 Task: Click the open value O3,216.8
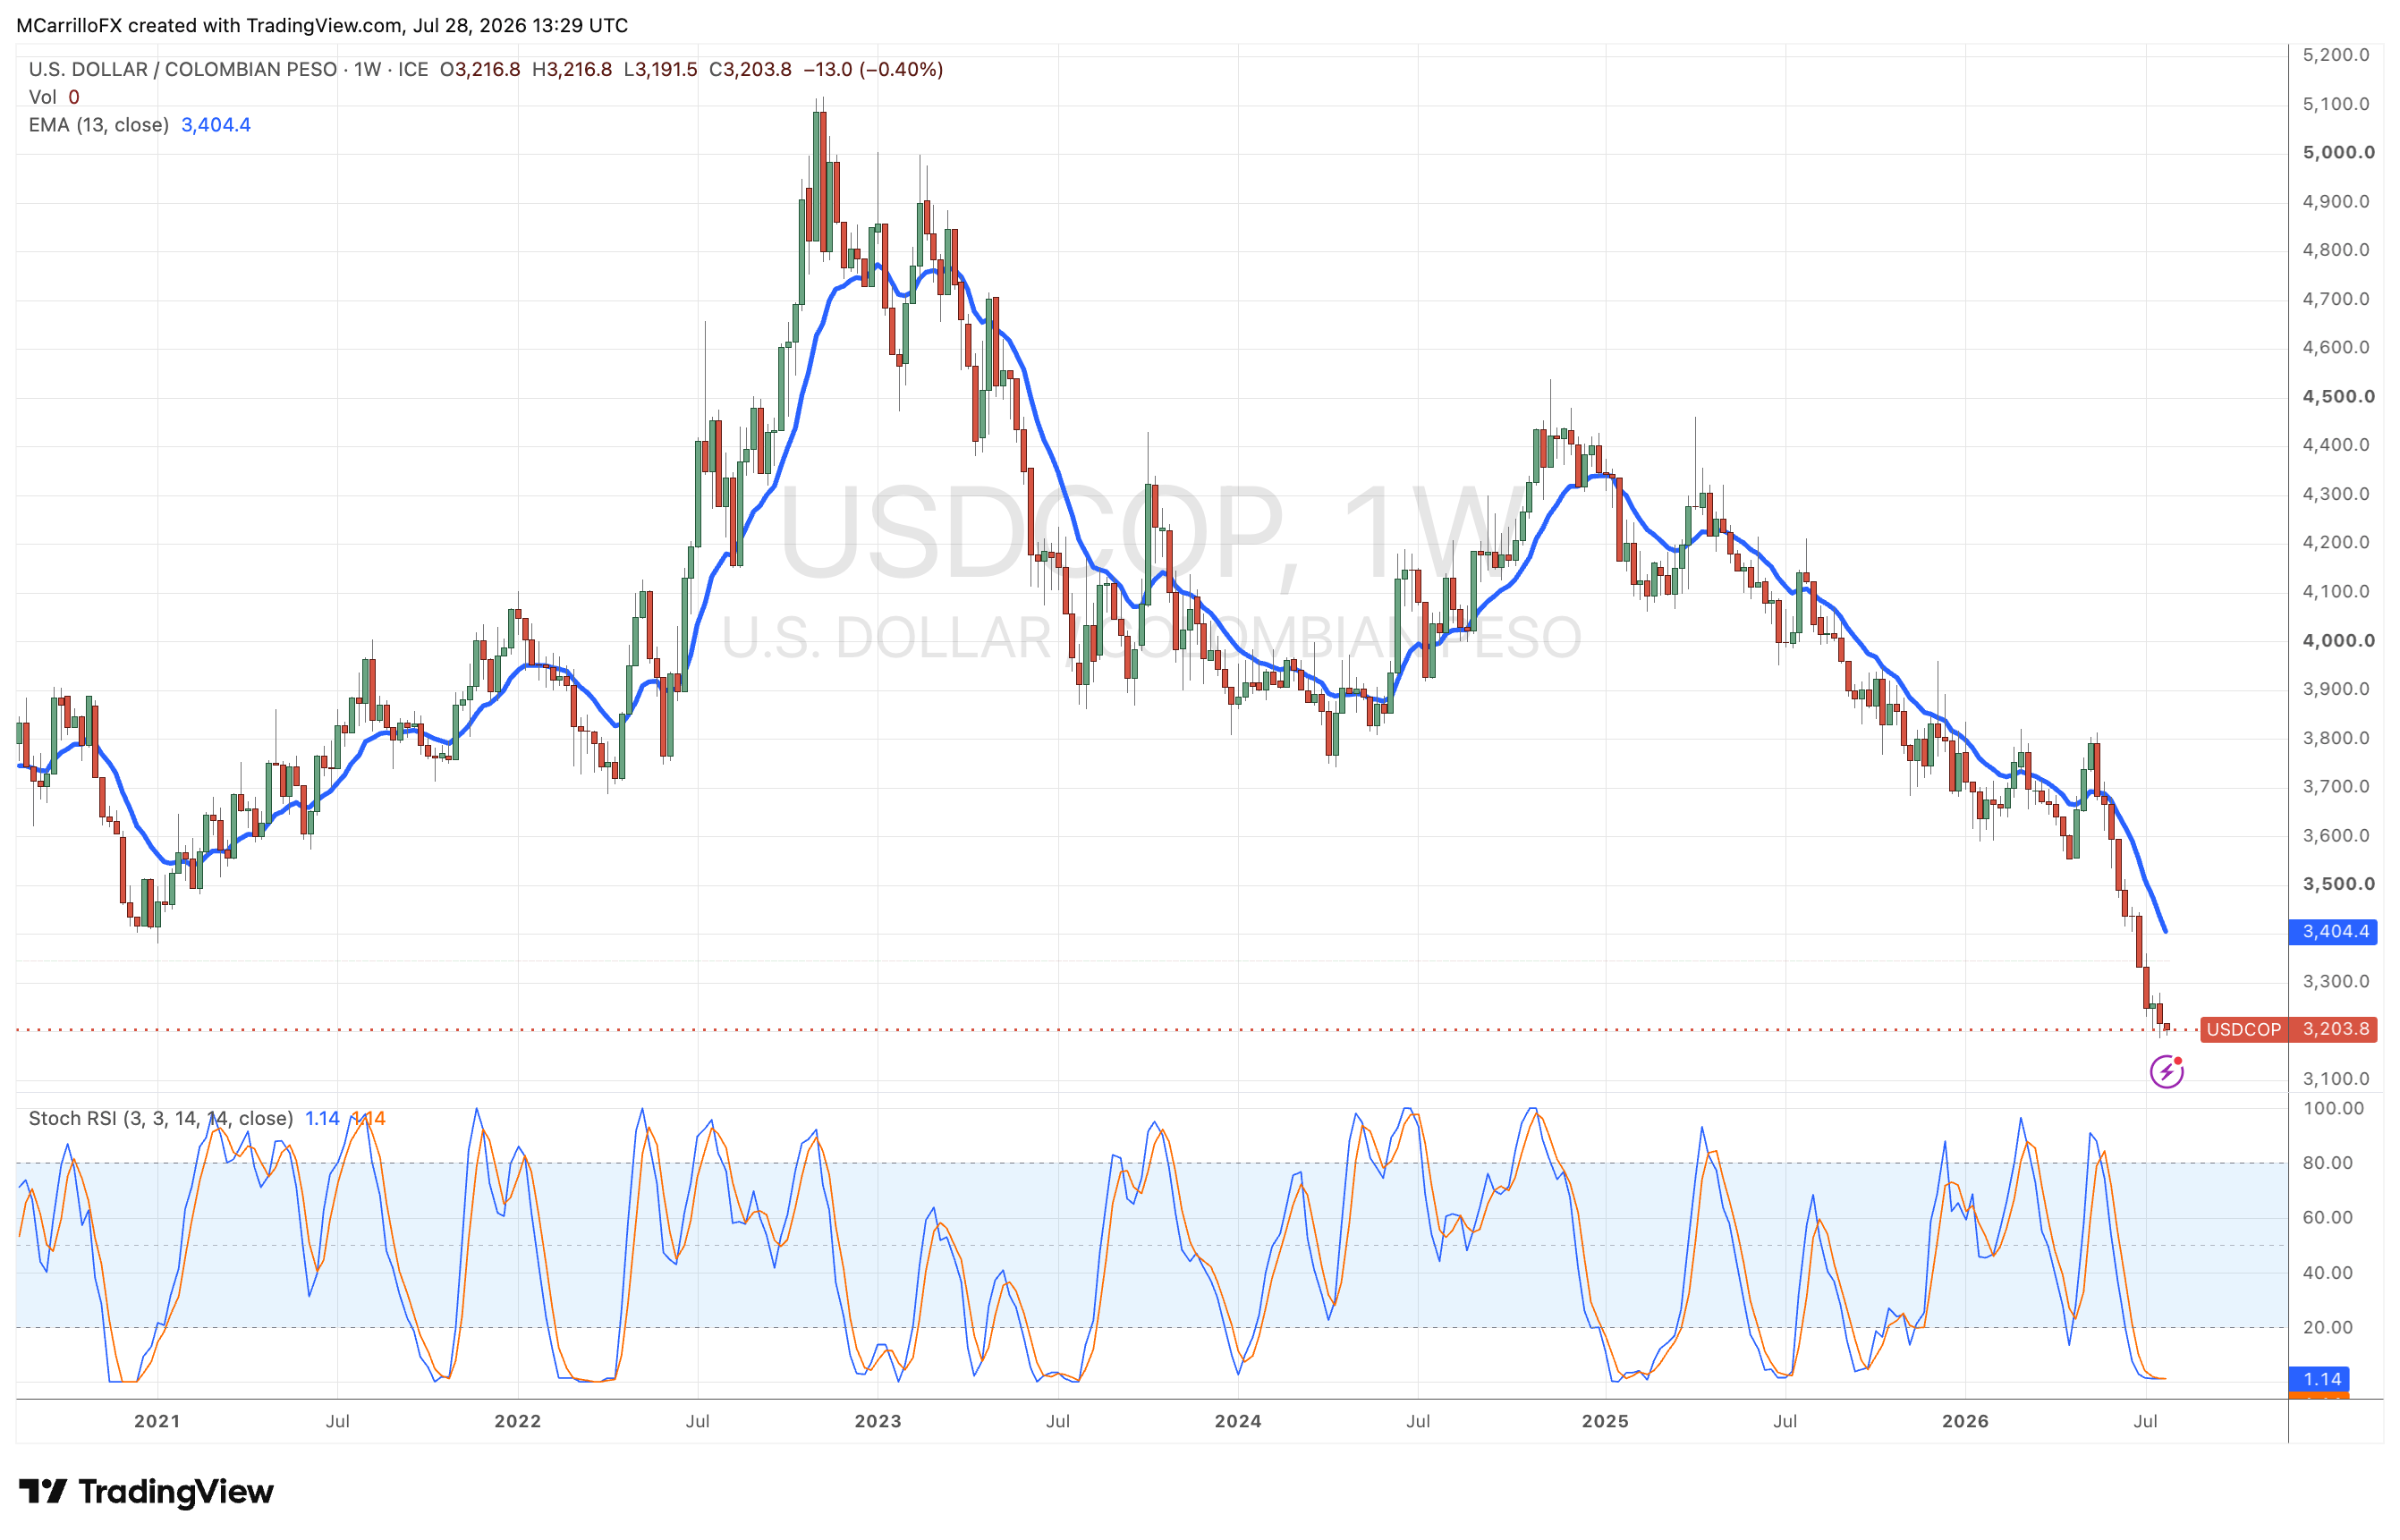coord(480,69)
